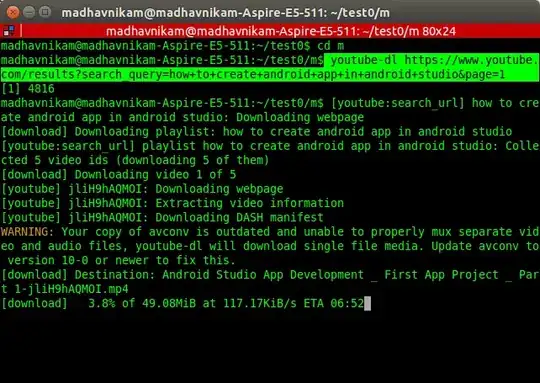Click the line ending 'Downloading webpage' after android studio
540x383 pixels.
[x=182, y=117]
